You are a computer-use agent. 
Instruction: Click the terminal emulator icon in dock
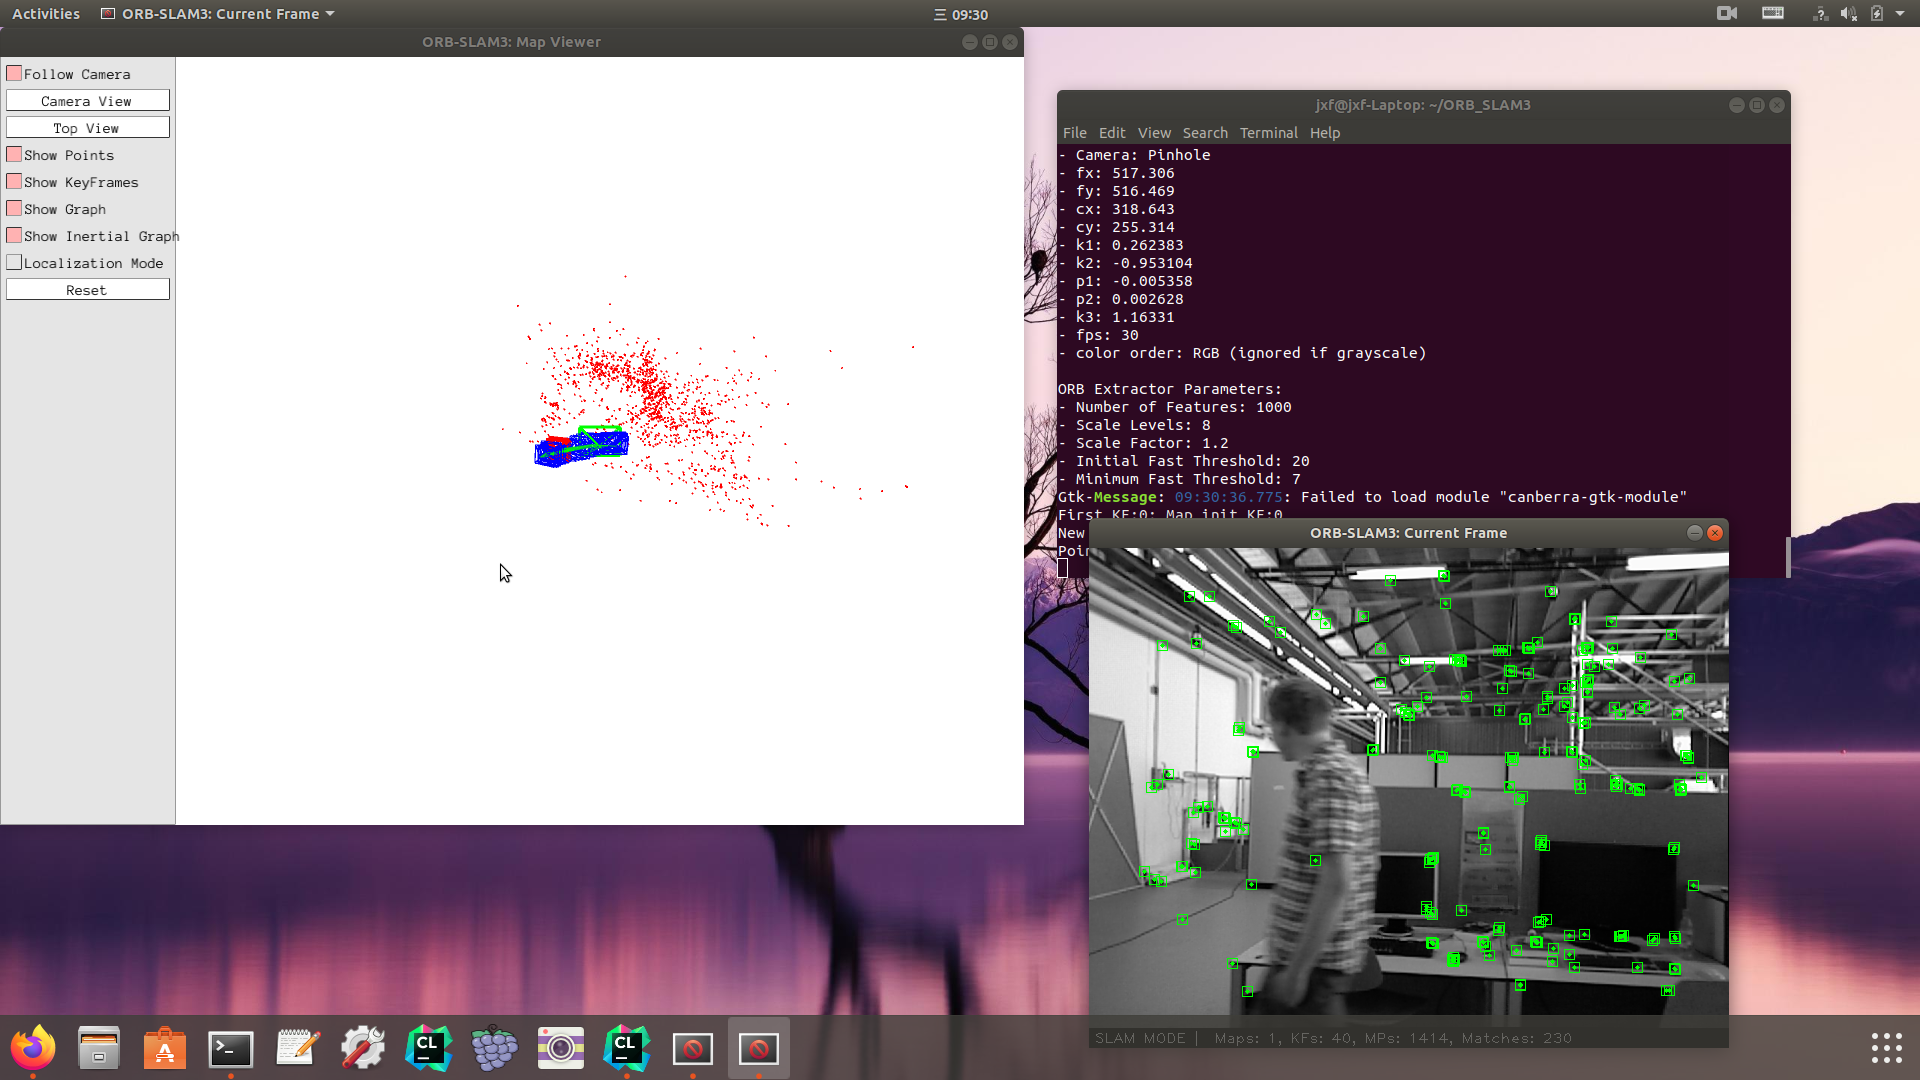pos(229,1048)
